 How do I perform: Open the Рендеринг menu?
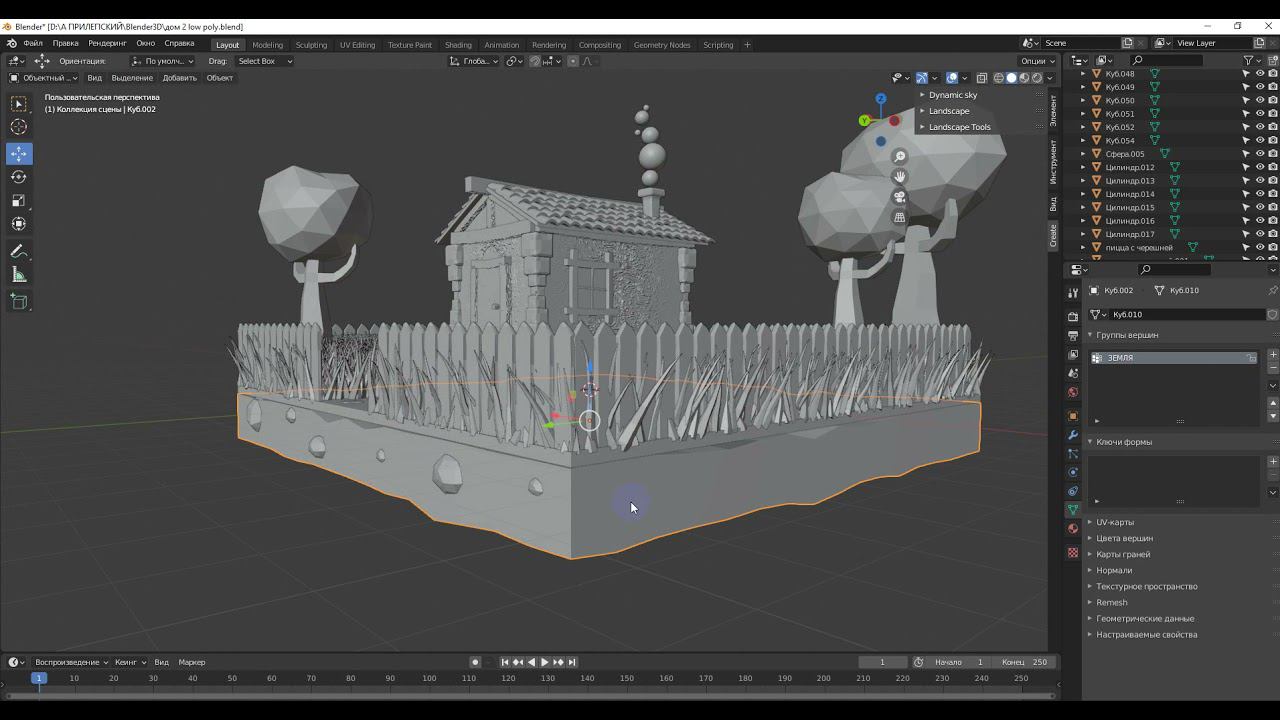tap(107, 44)
